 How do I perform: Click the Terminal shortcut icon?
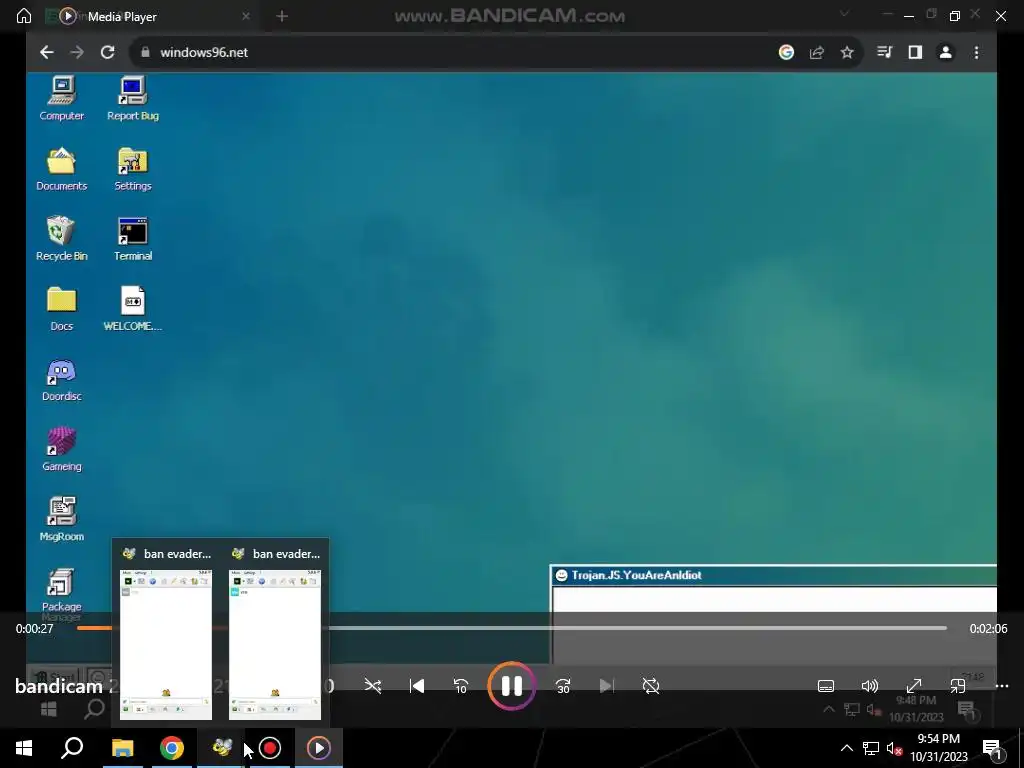[133, 238]
